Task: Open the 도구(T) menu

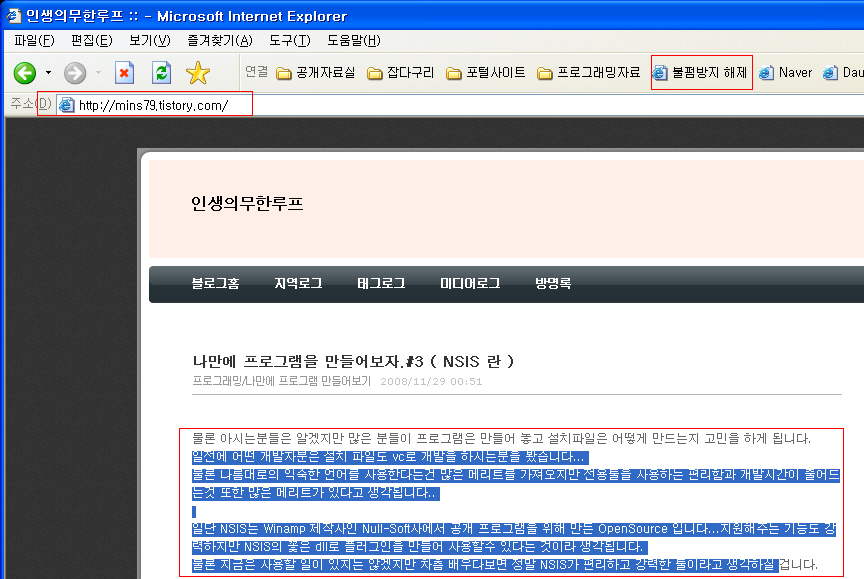Action: pyautogui.click(x=290, y=40)
